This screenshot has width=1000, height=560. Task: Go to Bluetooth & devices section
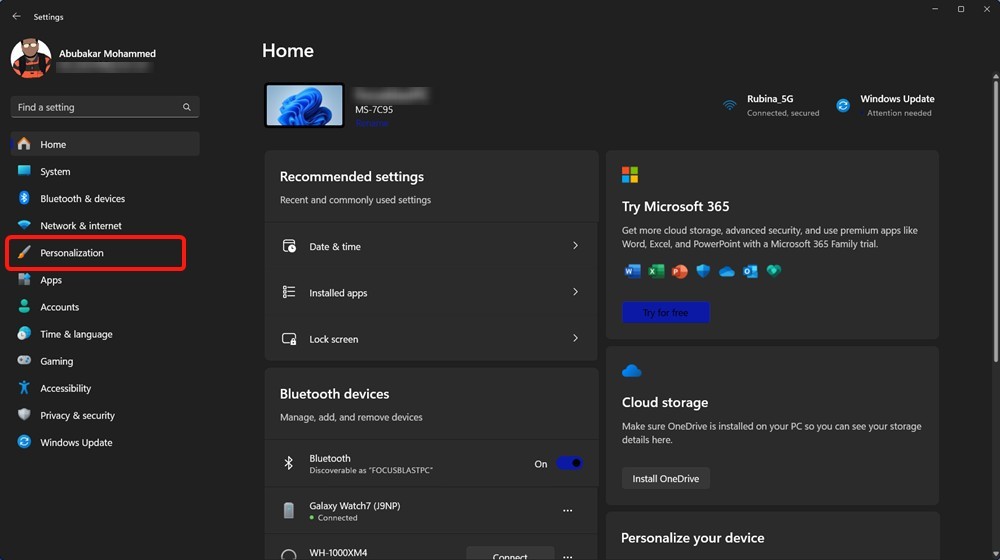click(x=105, y=198)
